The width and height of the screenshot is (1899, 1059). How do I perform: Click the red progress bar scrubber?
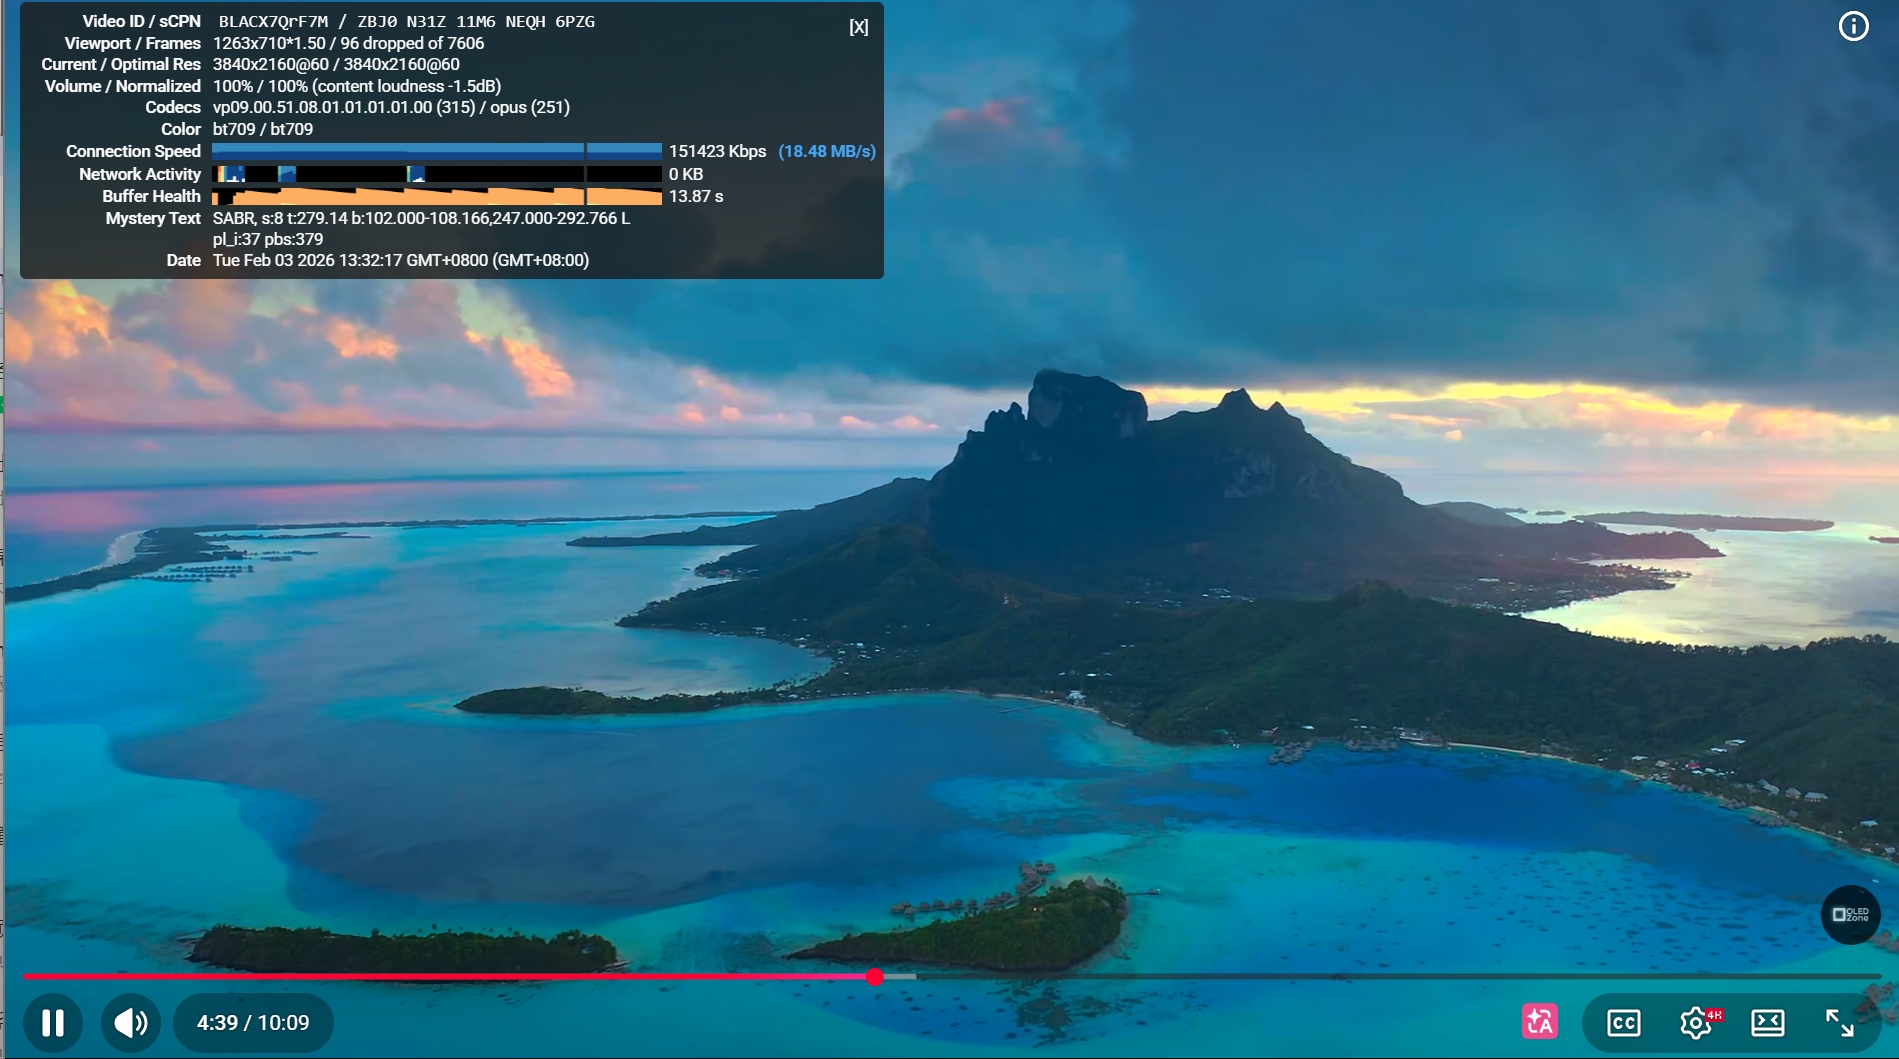[875, 976]
